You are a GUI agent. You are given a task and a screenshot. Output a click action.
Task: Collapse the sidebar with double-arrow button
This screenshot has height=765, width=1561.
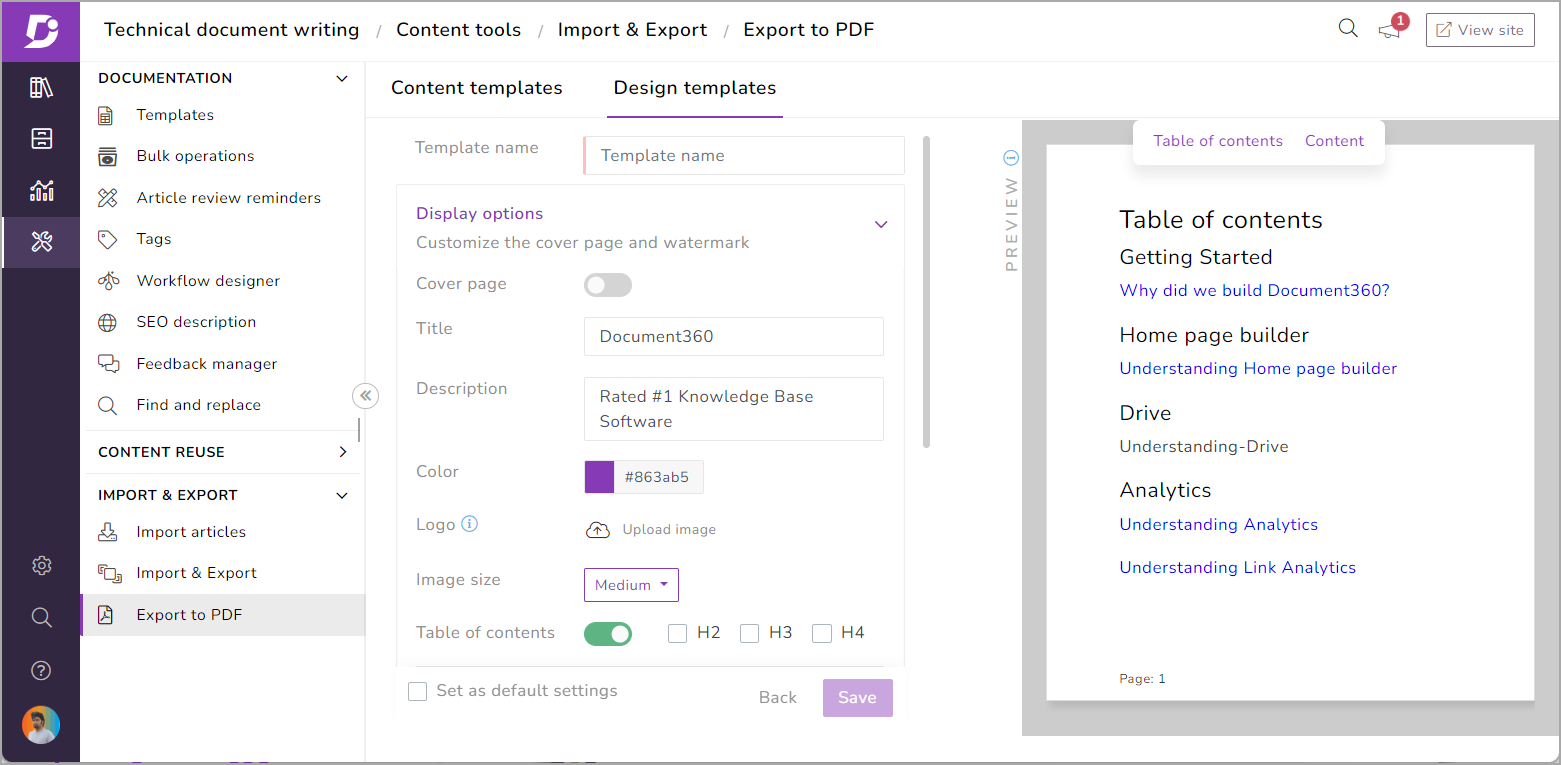click(366, 396)
